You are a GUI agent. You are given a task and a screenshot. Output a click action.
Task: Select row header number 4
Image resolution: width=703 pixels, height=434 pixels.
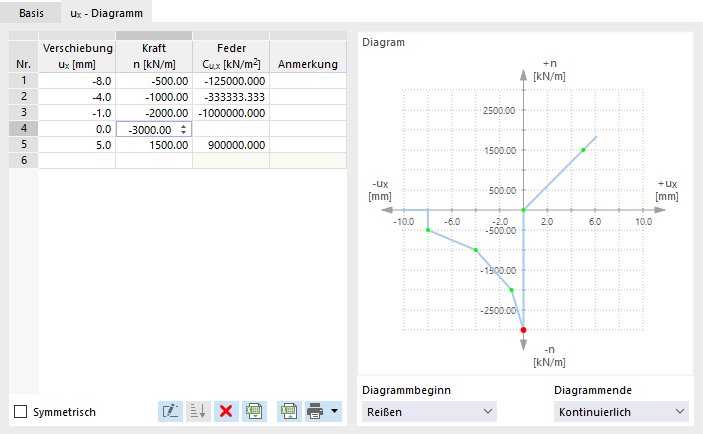coord(24,129)
